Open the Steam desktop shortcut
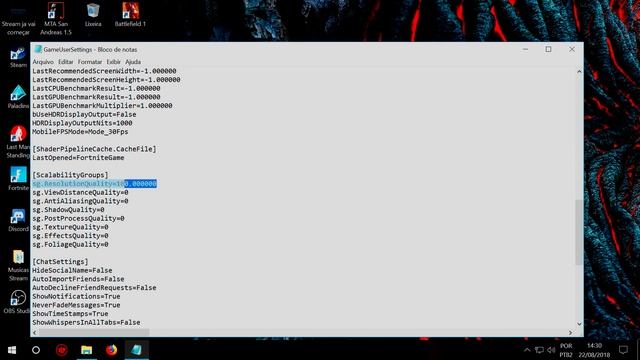Image resolution: width=640 pixels, height=360 pixels. (18, 57)
